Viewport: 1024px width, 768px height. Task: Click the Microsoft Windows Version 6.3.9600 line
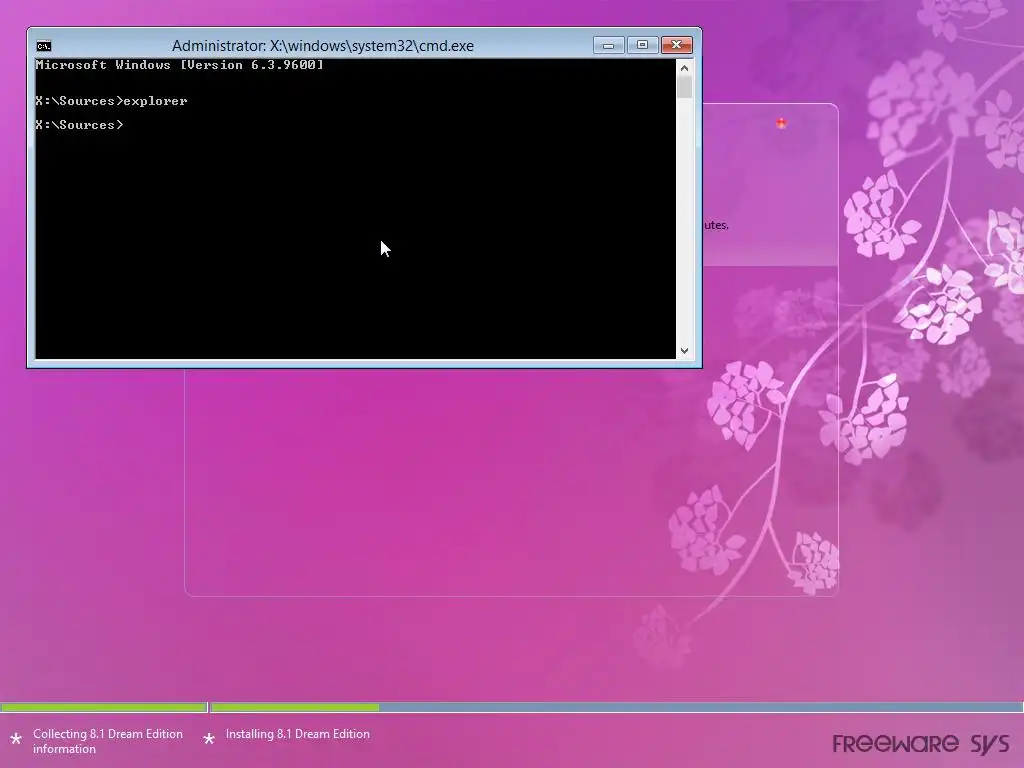point(180,65)
